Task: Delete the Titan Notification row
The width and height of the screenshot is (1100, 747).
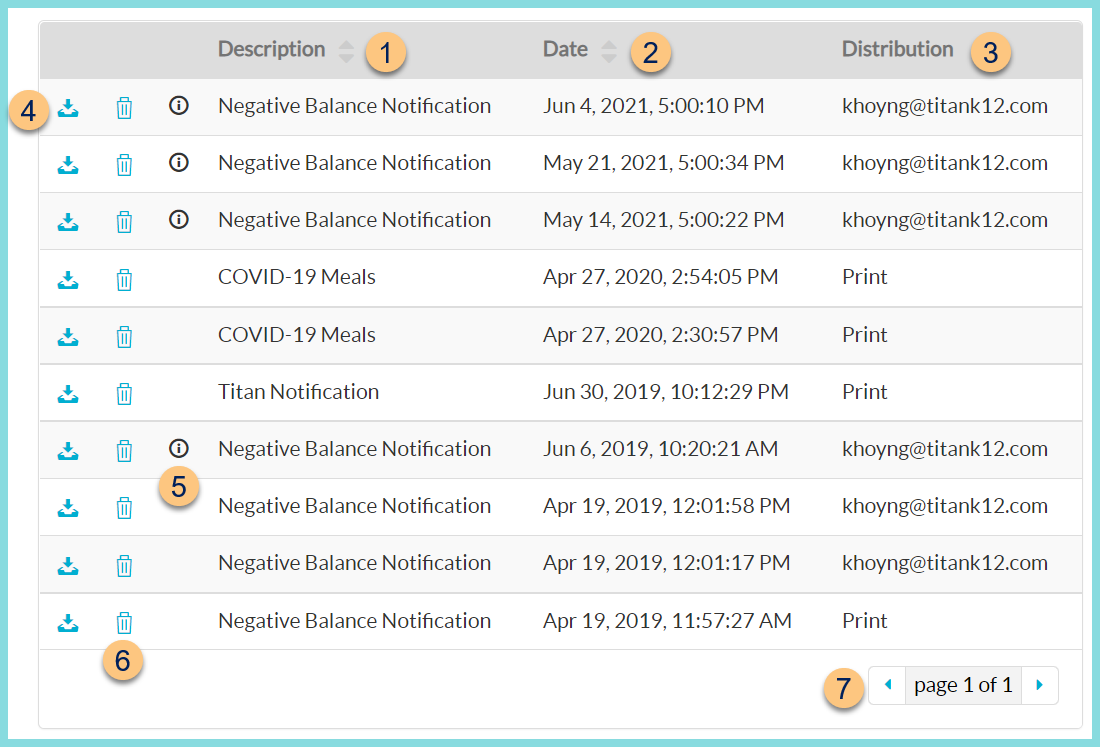Action: click(124, 392)
